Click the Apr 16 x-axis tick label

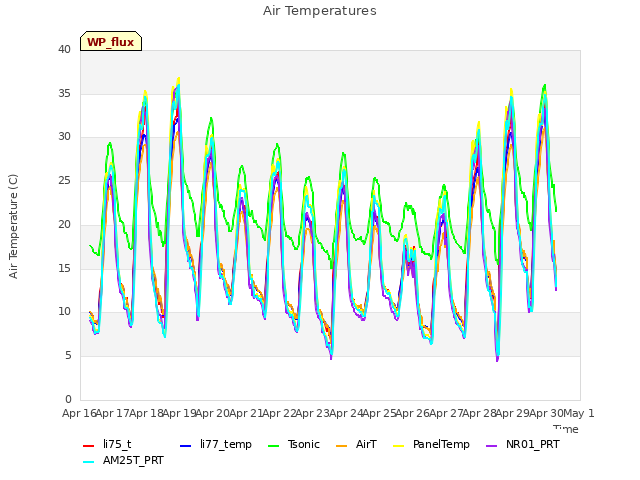(x=79, y=413)
